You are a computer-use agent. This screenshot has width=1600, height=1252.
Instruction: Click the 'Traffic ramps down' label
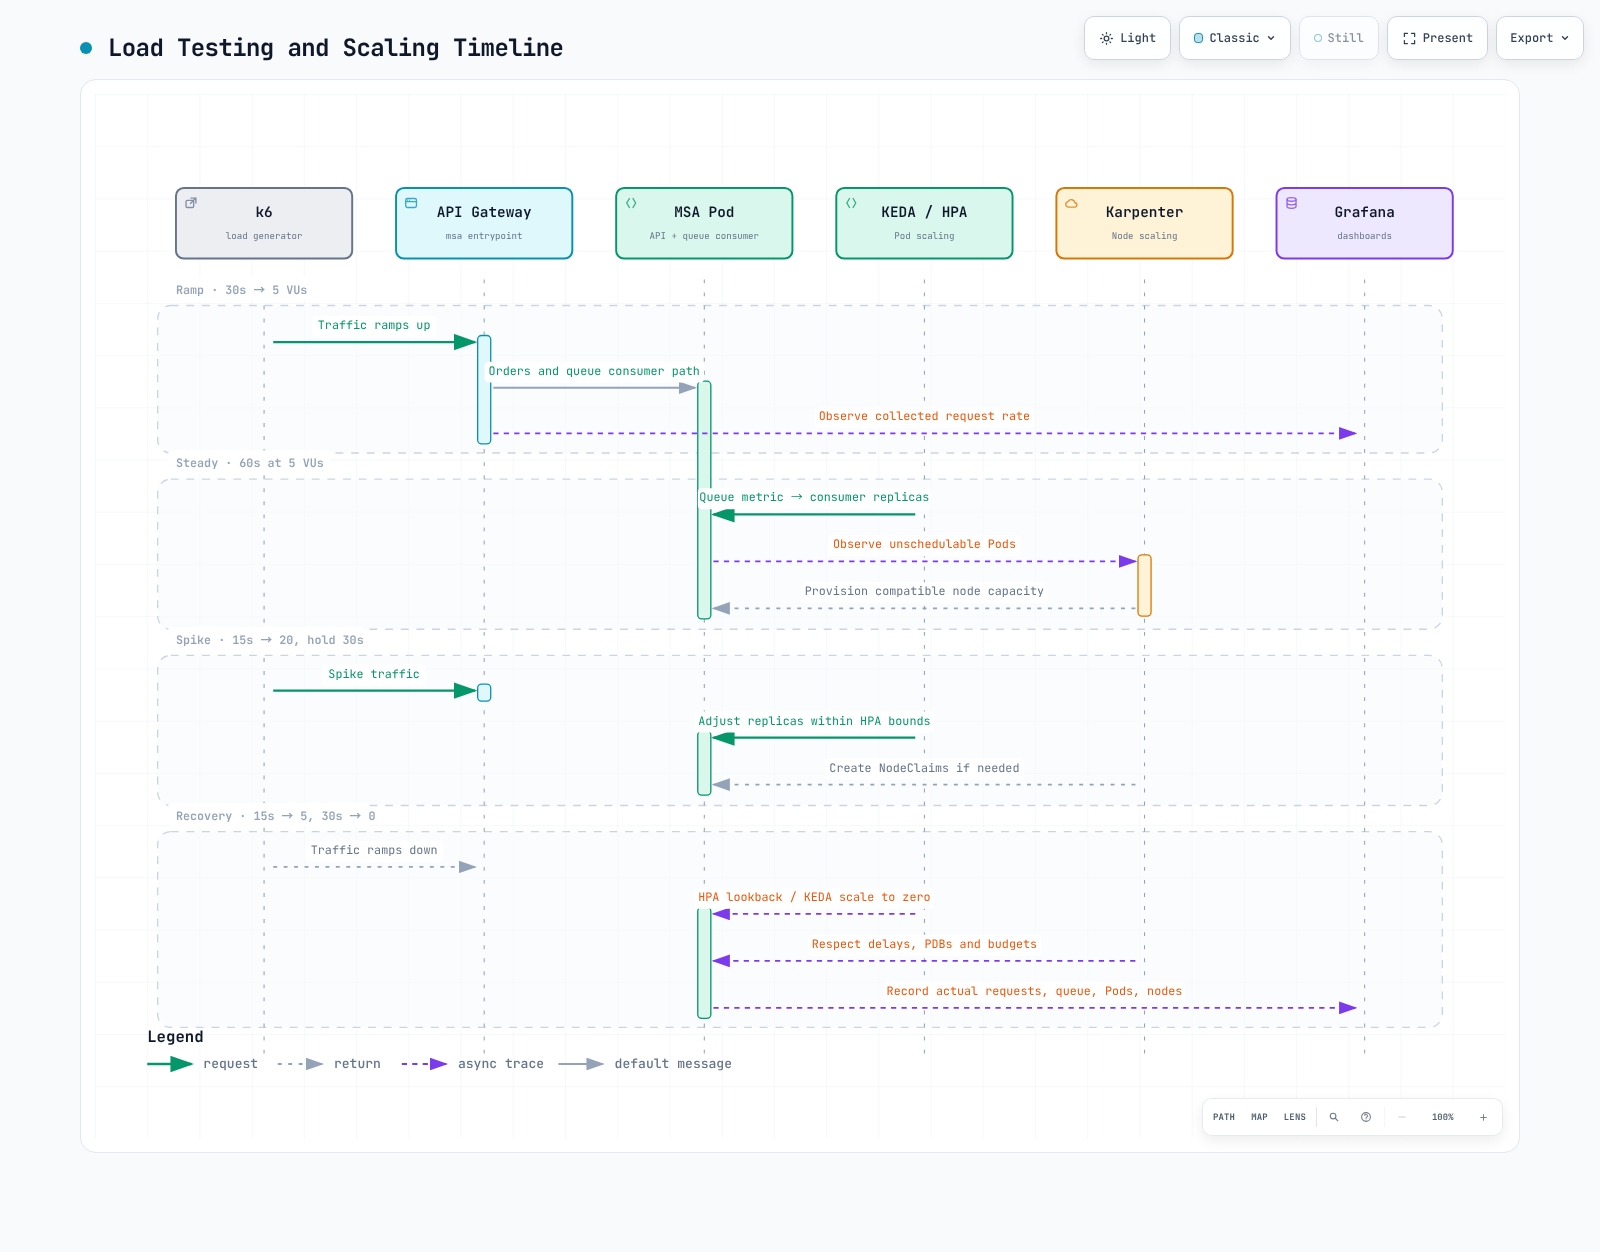coord(374,850)
